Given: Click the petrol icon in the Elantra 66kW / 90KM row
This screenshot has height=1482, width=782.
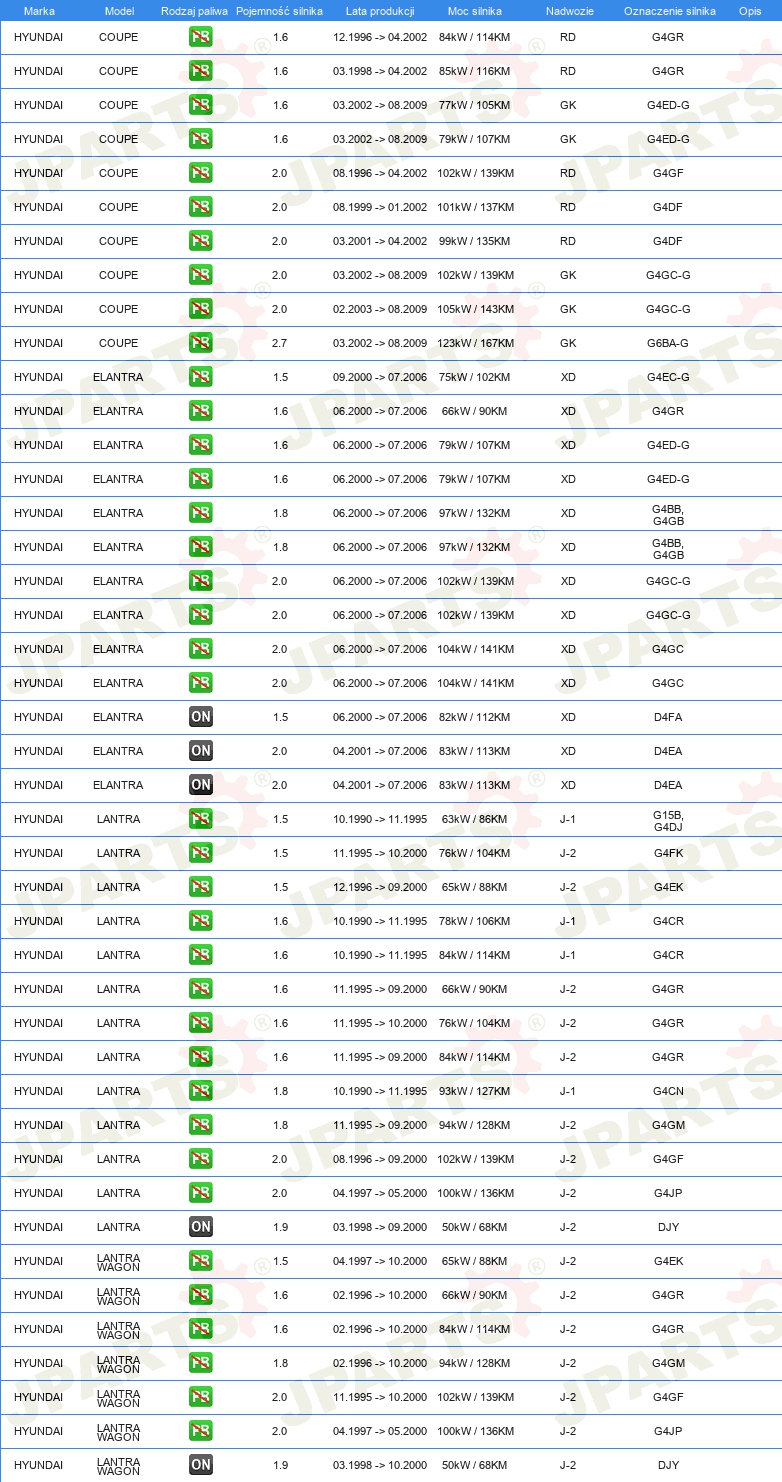Looking at the screenshot, I should [x=201, y=411].
